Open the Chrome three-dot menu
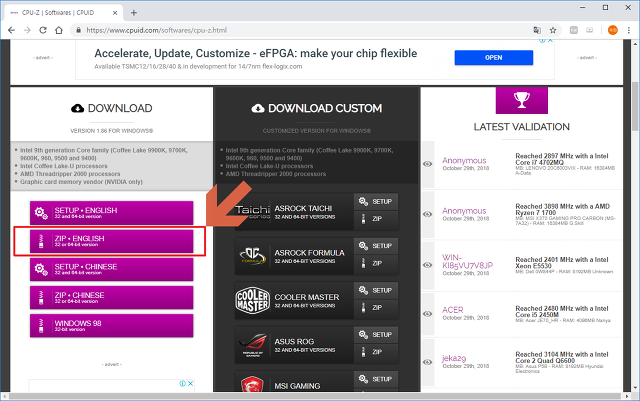 629,30
